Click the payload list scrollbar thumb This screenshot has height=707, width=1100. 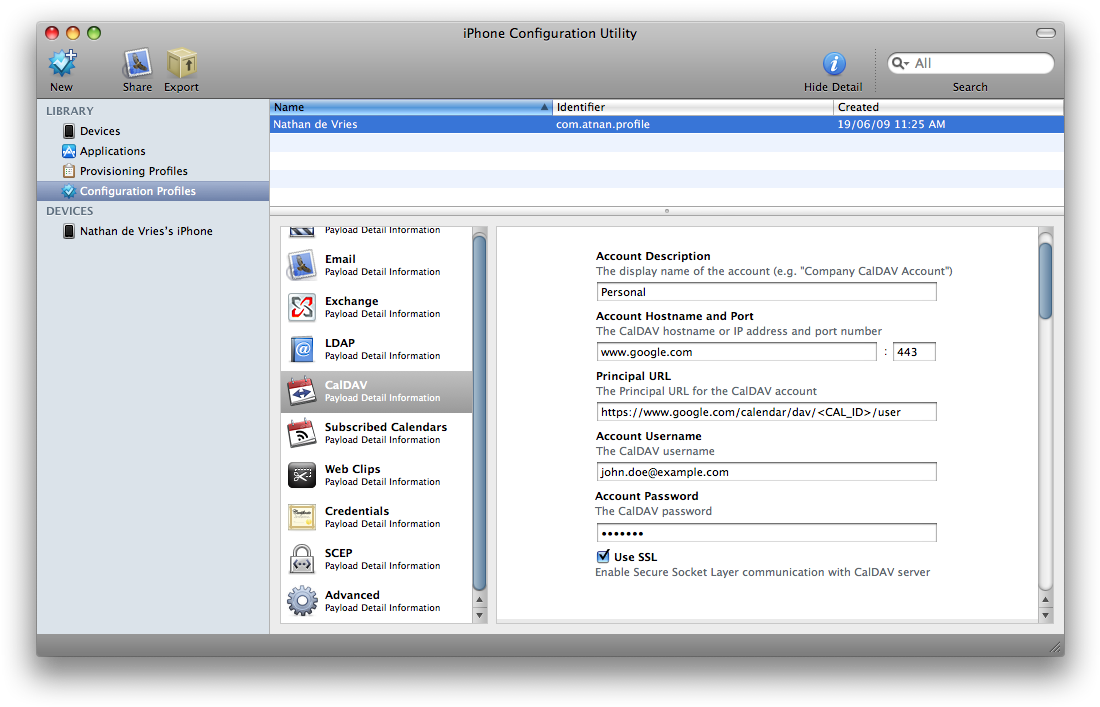[x=480, y=414]
